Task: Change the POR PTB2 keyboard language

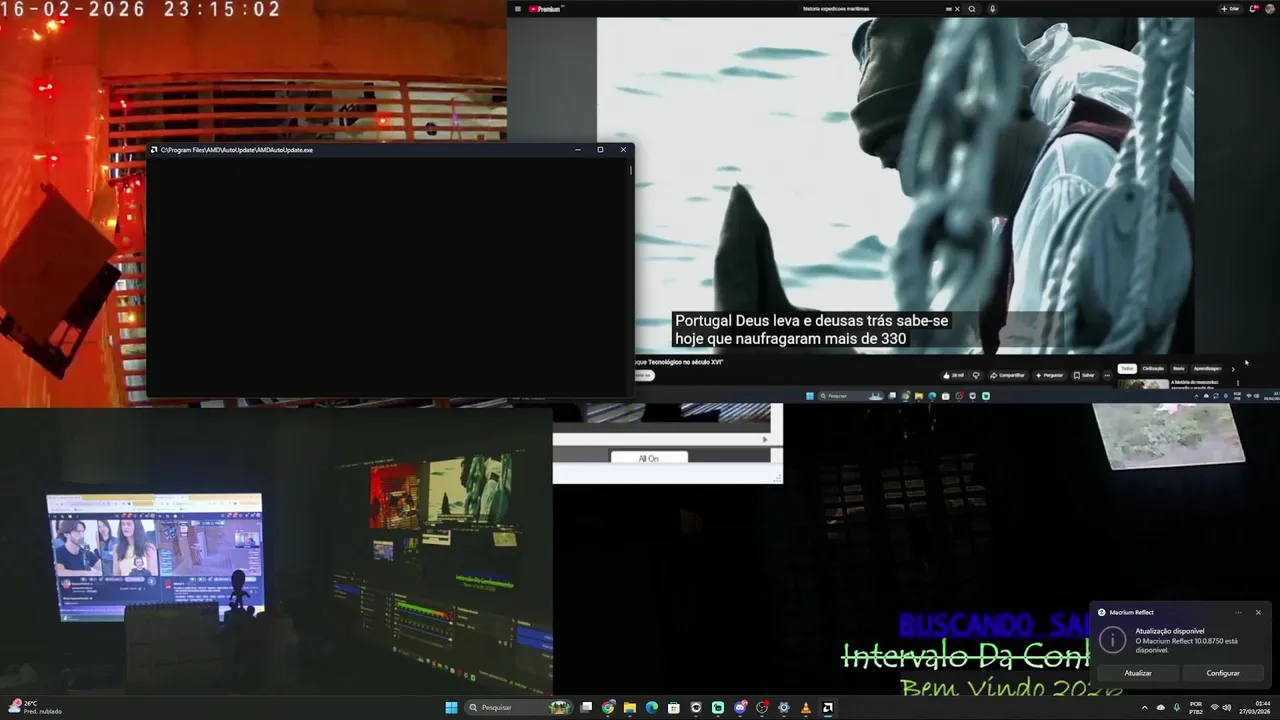Action: pyautogui.click(x=1196, y=708)
